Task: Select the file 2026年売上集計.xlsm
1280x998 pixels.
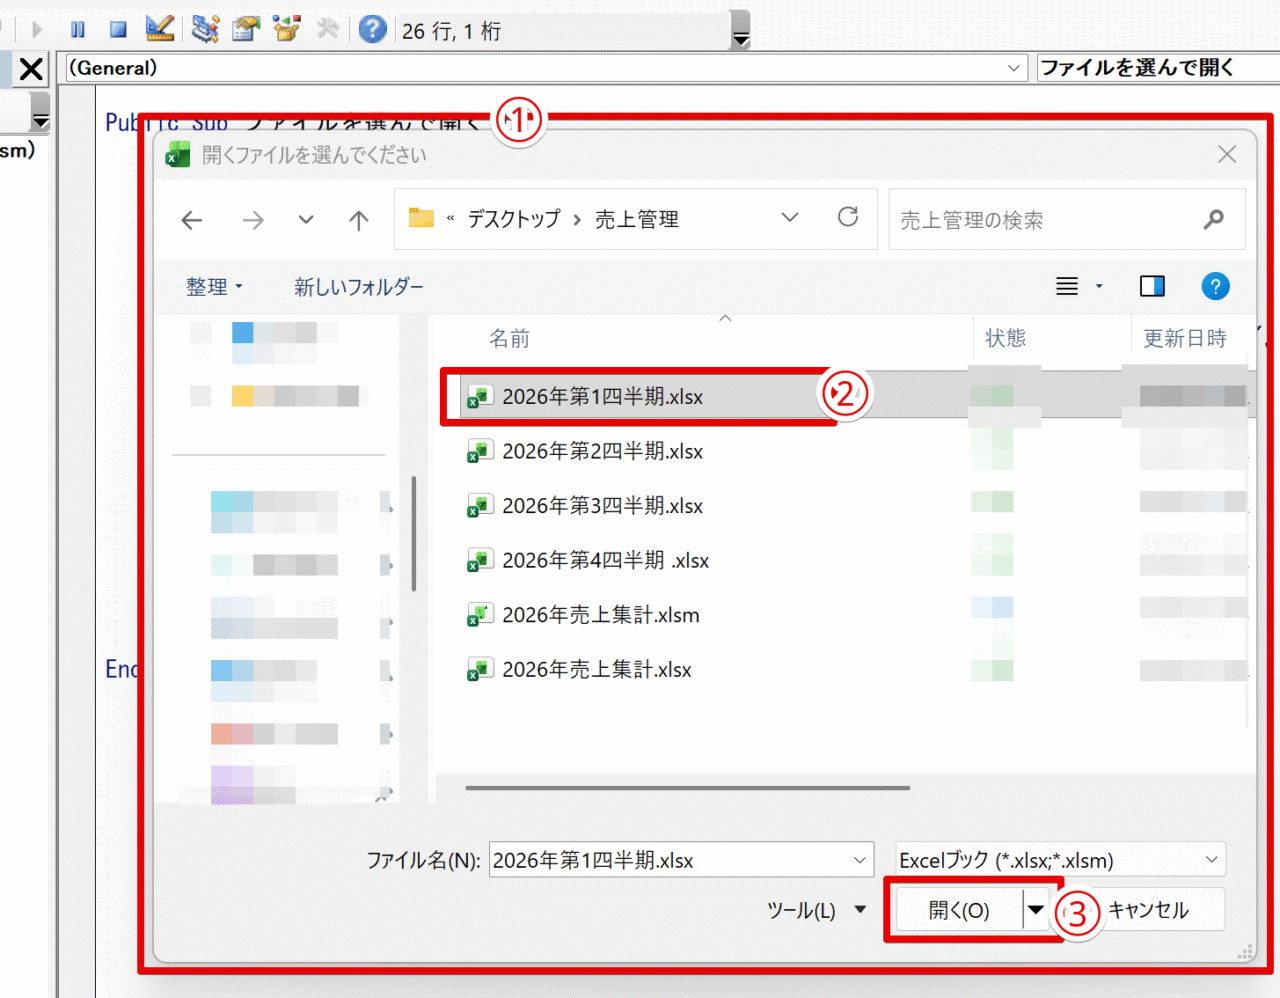Action: click(600, 615)
